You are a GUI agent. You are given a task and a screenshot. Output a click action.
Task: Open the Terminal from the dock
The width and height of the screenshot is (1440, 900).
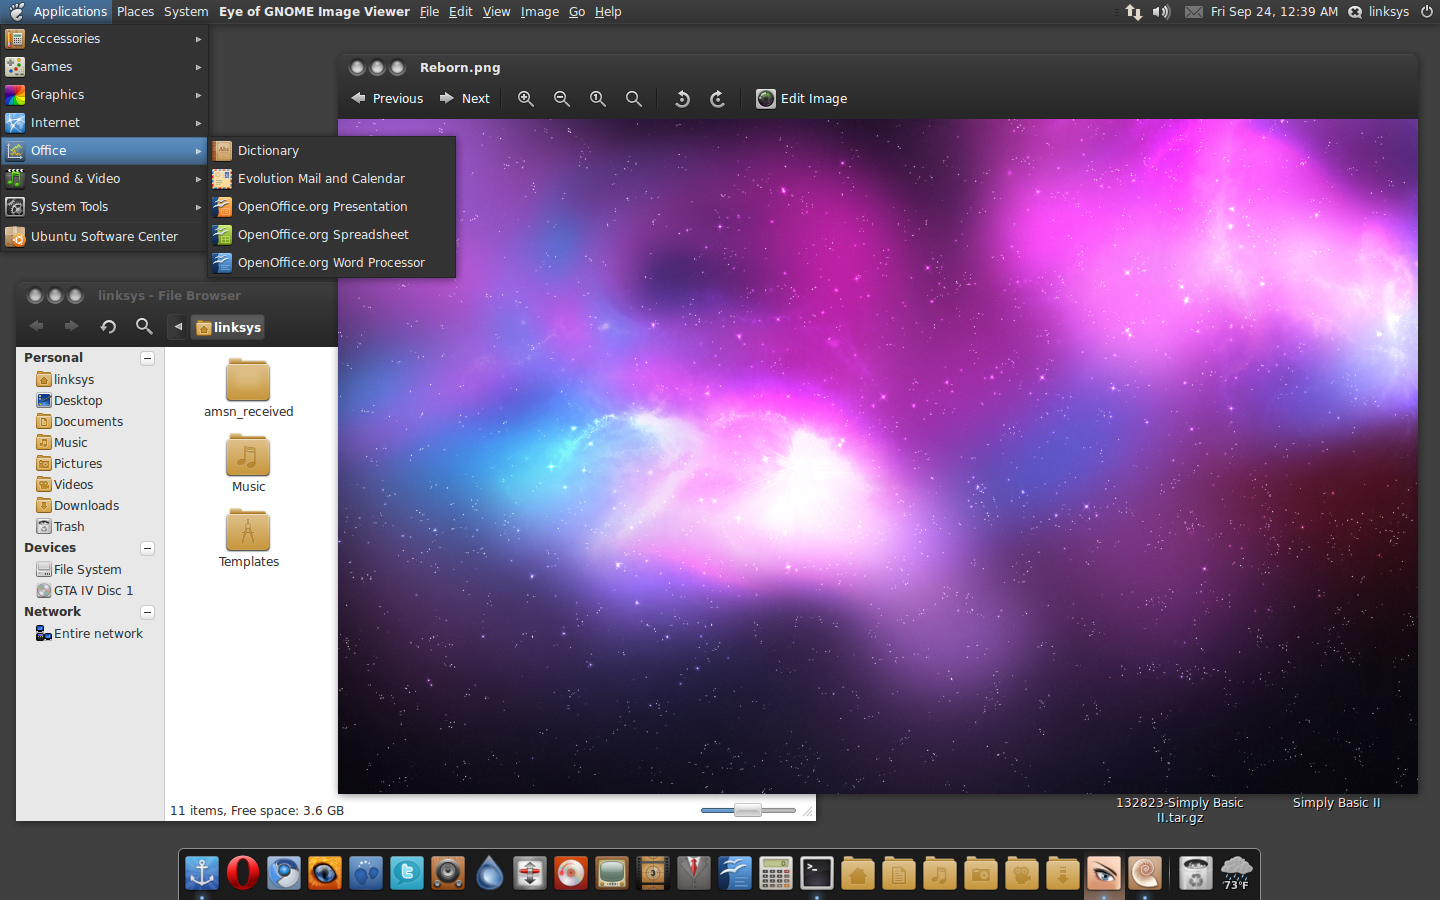point(817,873)
